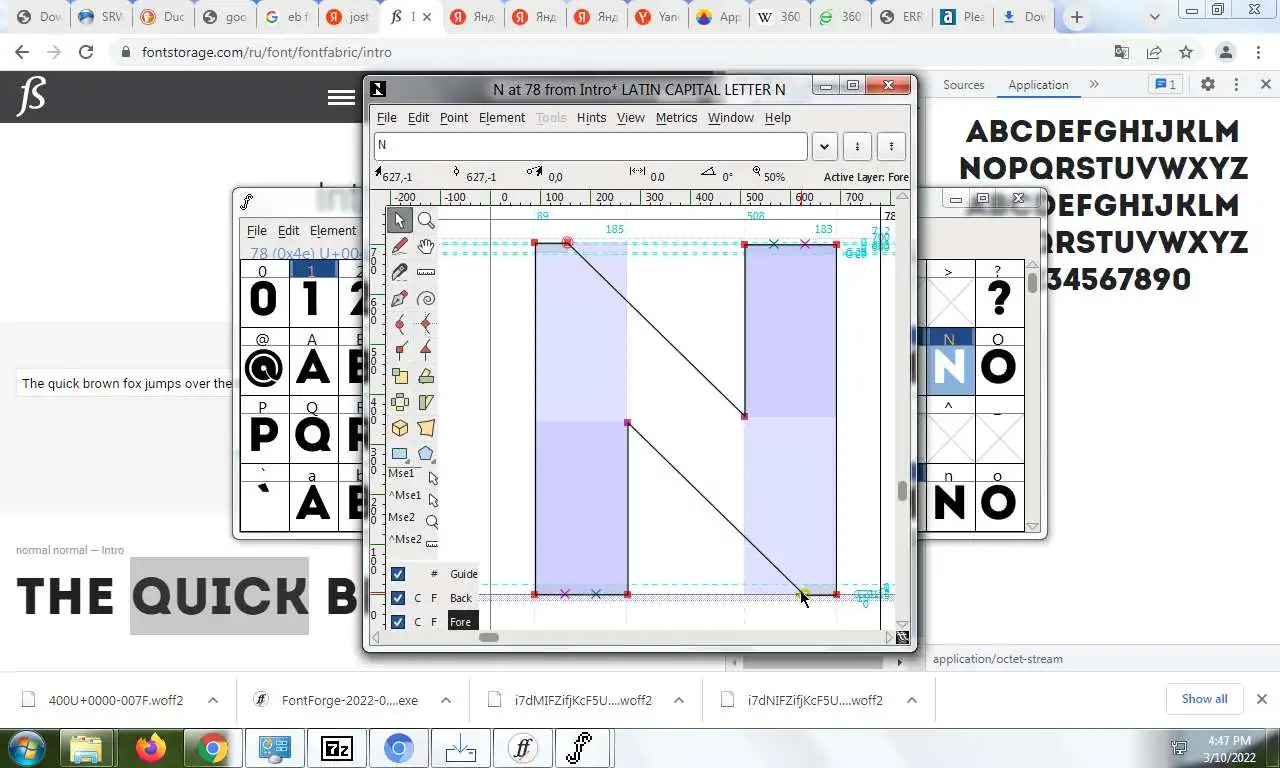Expand the glyph name dropdown arrow
Screen dimensions: 1280x768
(824, 146)
